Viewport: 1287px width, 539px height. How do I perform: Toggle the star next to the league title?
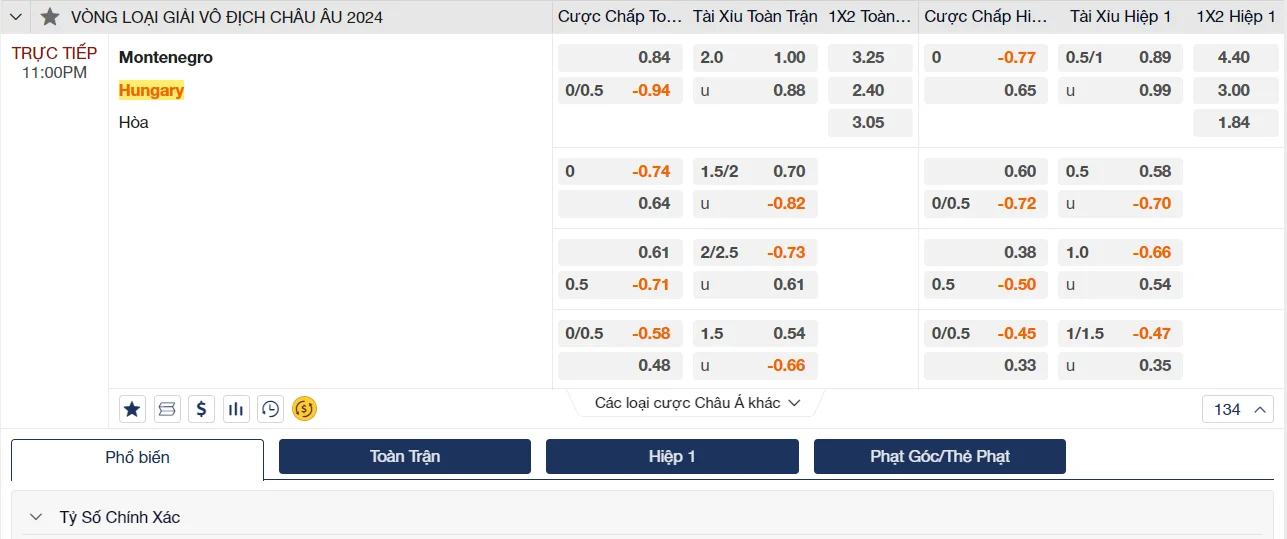click(50, 17)
